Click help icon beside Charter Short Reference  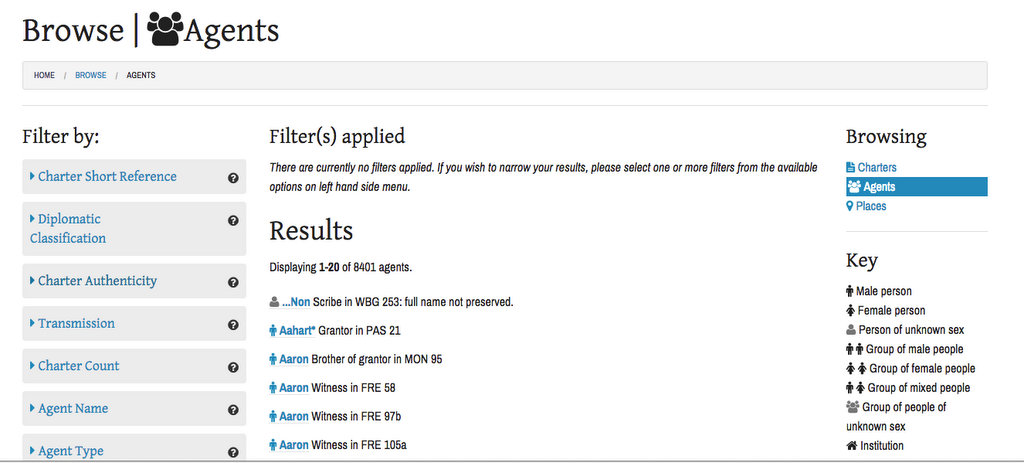tap(233, 178)
